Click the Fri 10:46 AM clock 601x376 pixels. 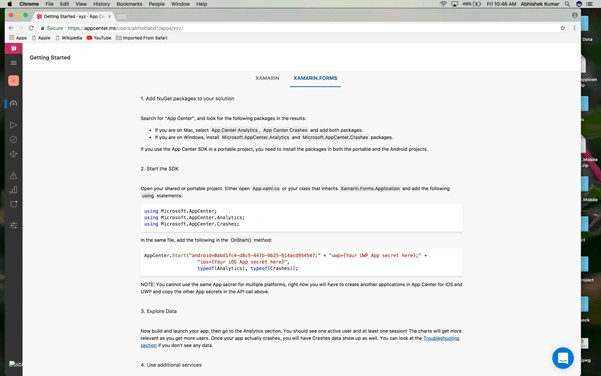click(501, 4)
